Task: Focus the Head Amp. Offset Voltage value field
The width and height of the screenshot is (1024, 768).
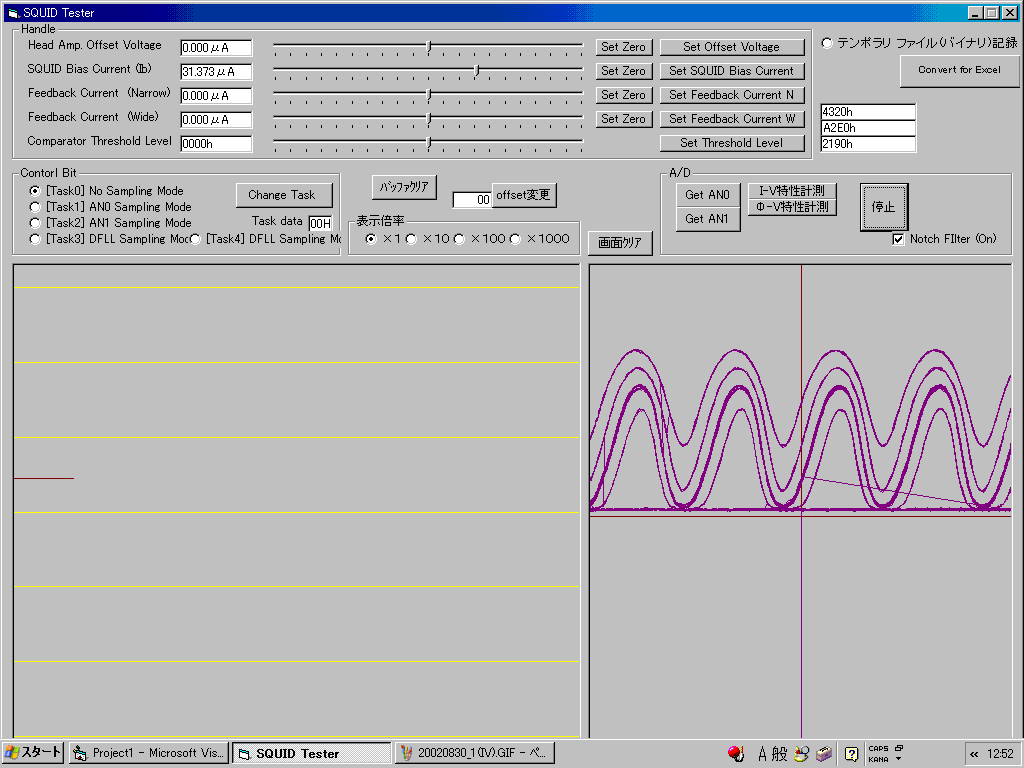Action: pyautogui.click(x=216, y=48)
